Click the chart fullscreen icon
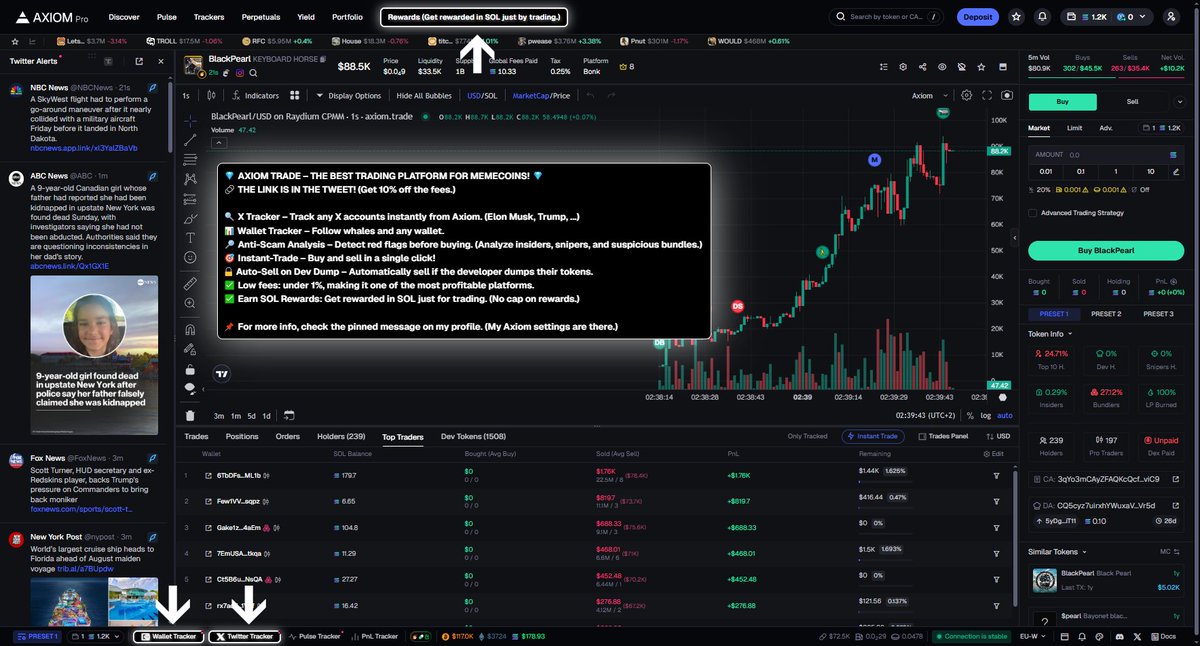 pyautogui.click(x=986, y=95)
